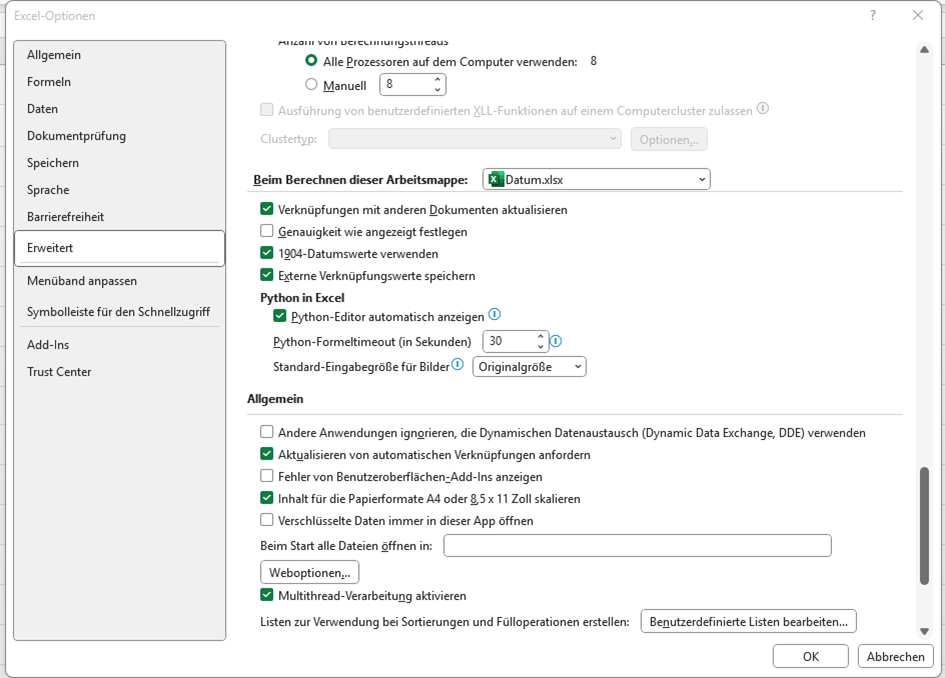Click info icon beside Python-Formeltimeout spinner
Viewport: 945px width, 678px height.
click(556, 341)
